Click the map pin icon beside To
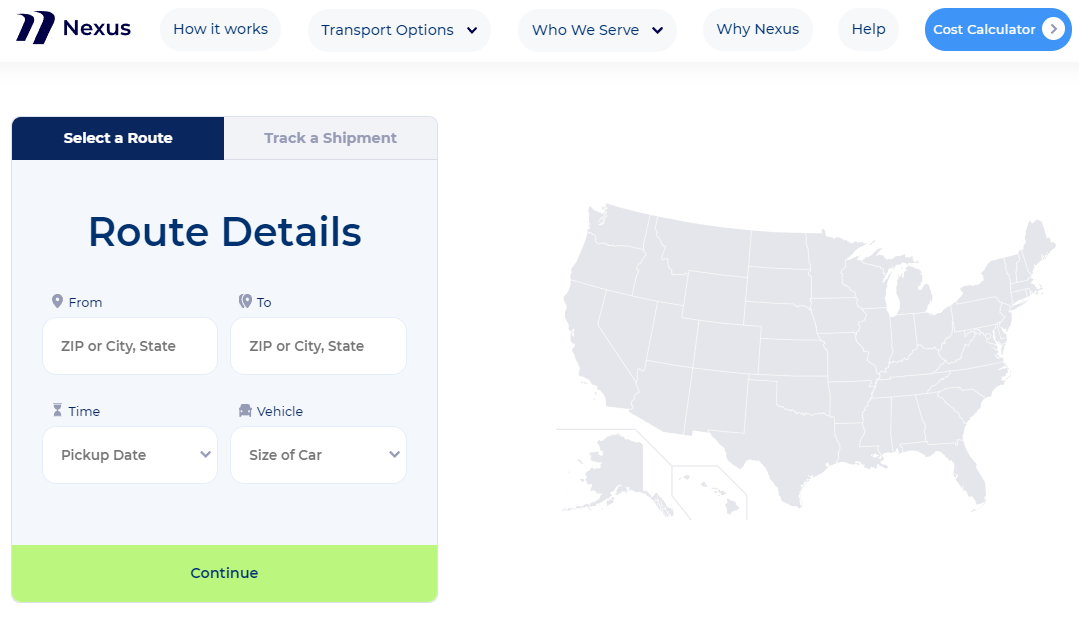This screenshot has width=1079, height=621. (x=245, y=302)
